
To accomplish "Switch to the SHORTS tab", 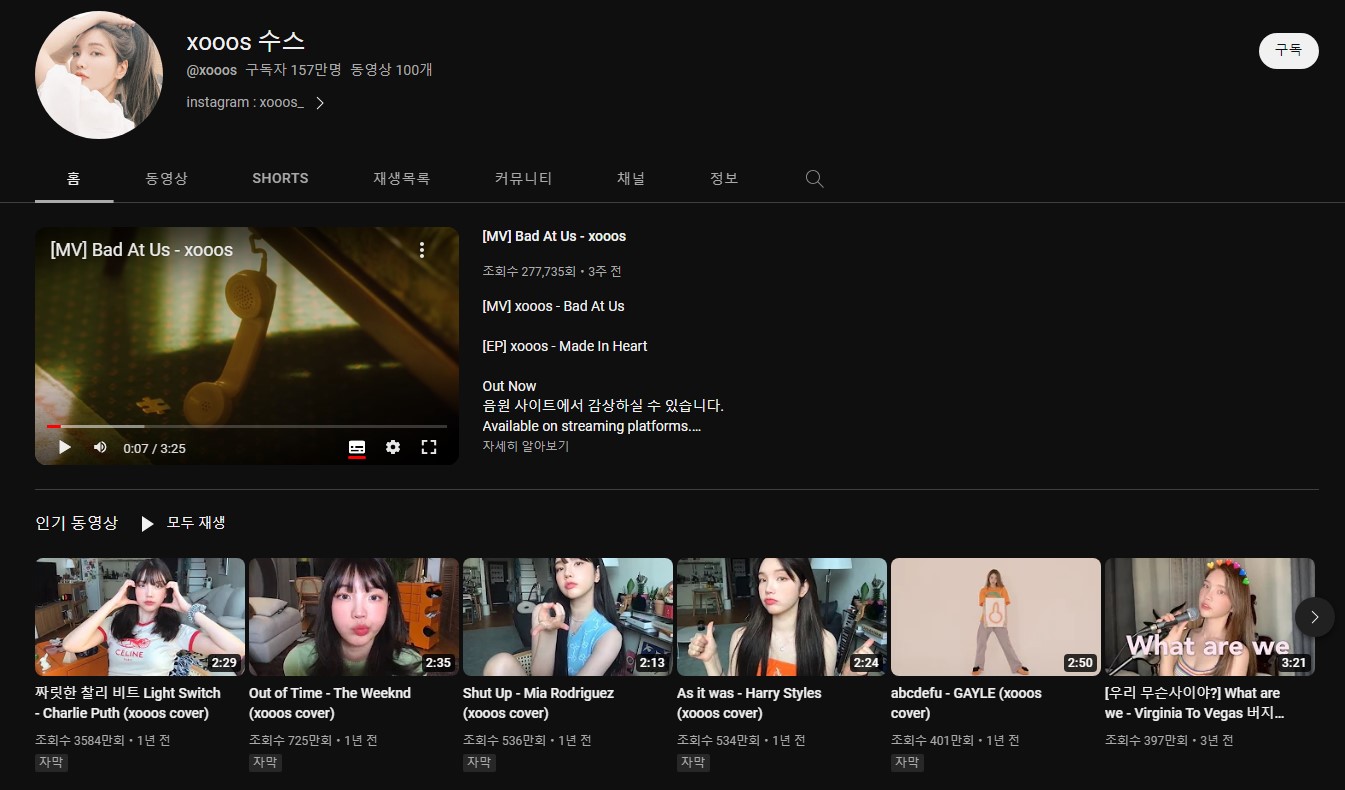I will tap(279, 178).
